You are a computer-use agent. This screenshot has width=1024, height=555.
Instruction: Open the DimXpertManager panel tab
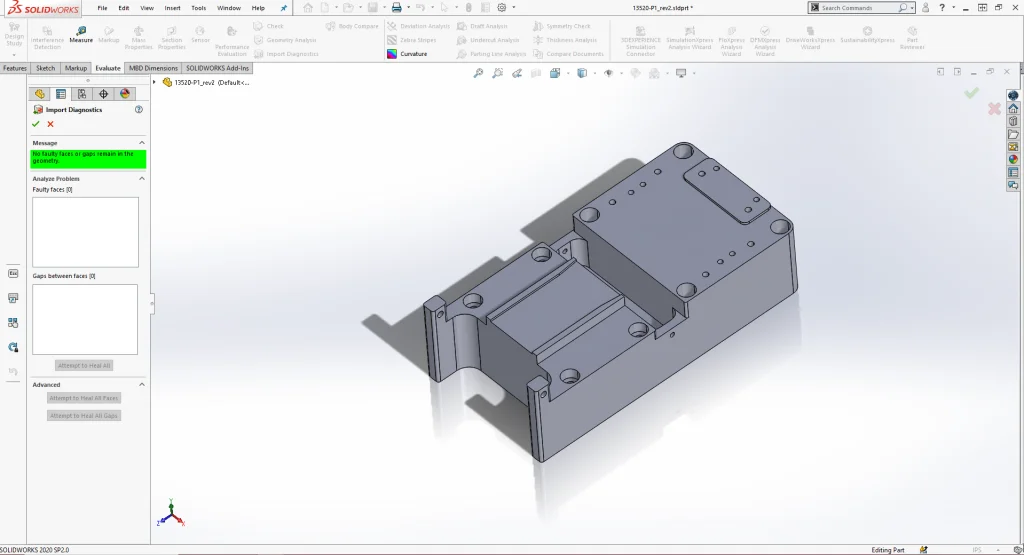point(104,93)
